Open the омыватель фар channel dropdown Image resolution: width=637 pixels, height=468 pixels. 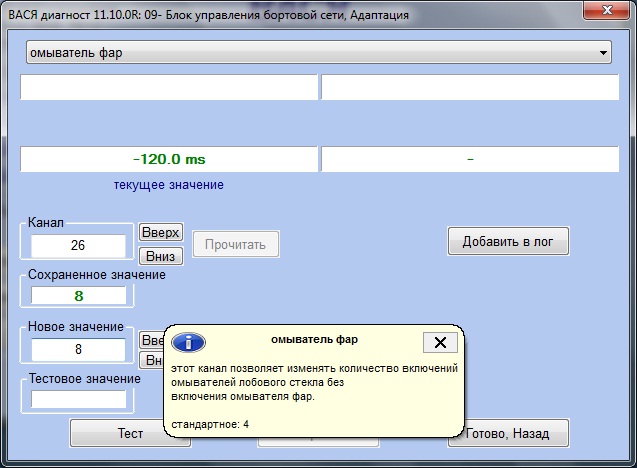tap(318, 52)
